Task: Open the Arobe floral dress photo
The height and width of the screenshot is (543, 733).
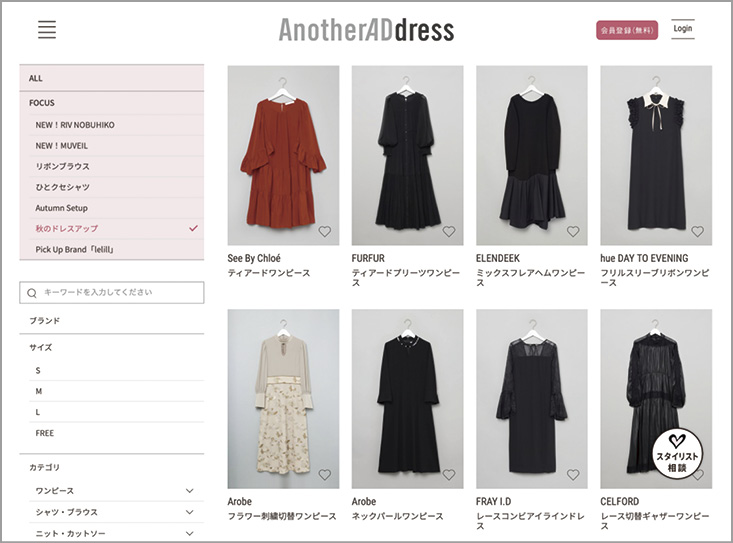Action: [283, 399]
